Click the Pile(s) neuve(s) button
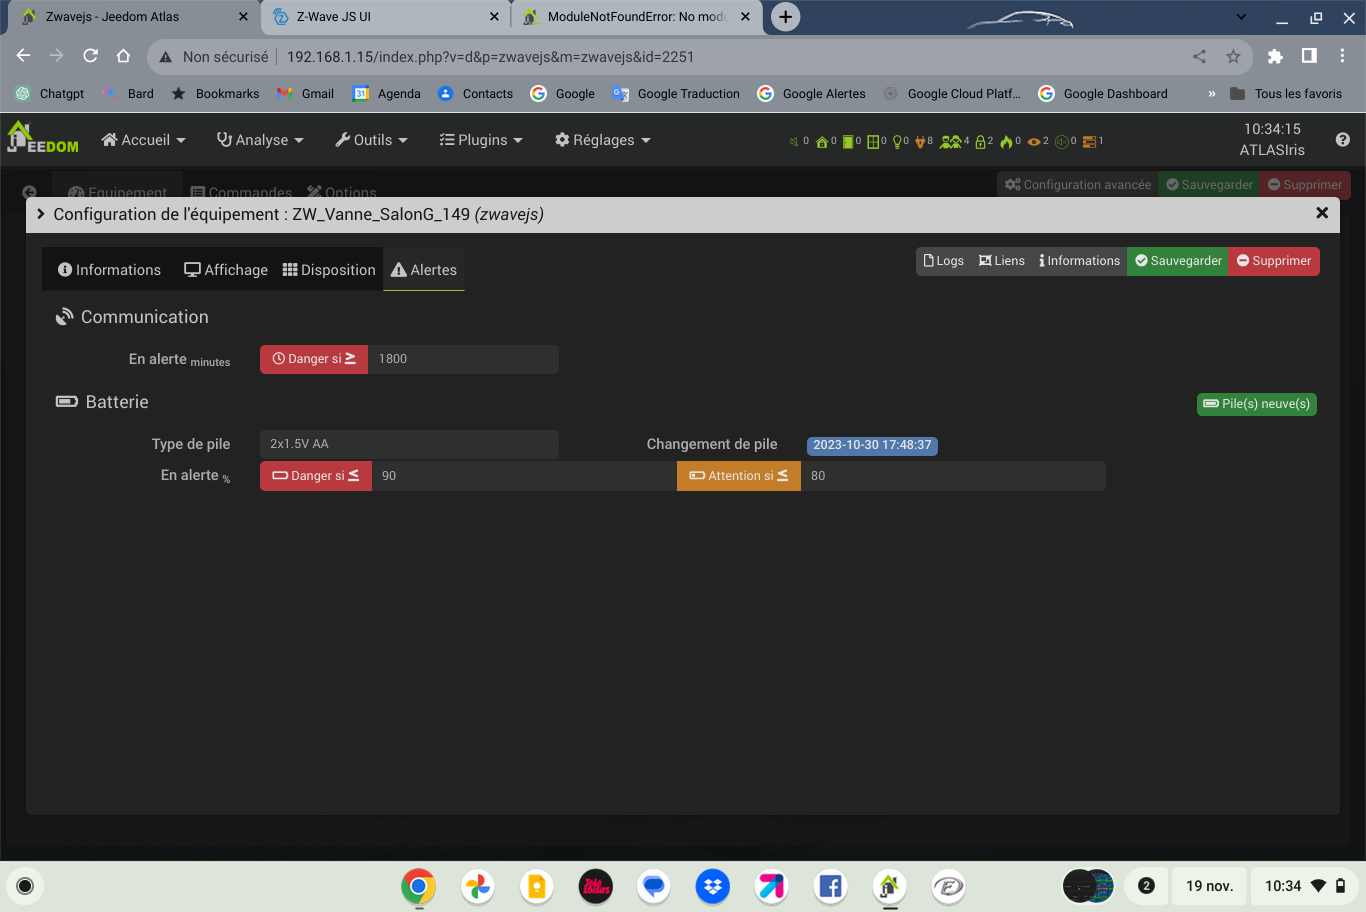1366x912 pixels. (1256, 404)
